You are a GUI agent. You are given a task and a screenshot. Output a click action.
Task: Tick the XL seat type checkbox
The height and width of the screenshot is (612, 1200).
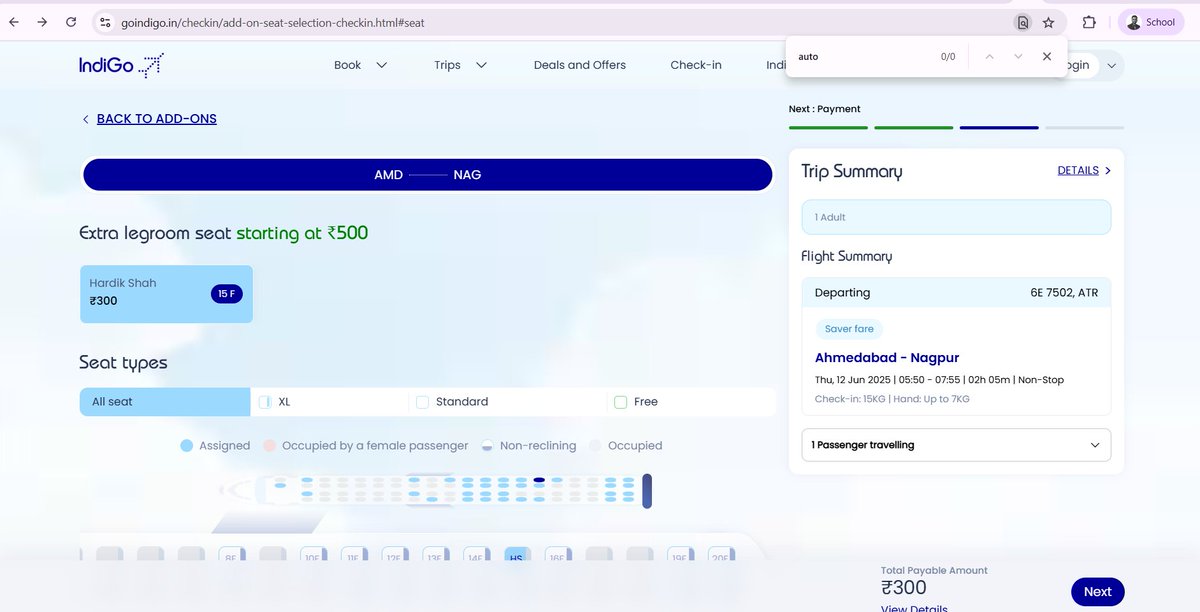[x=265, y=402]
